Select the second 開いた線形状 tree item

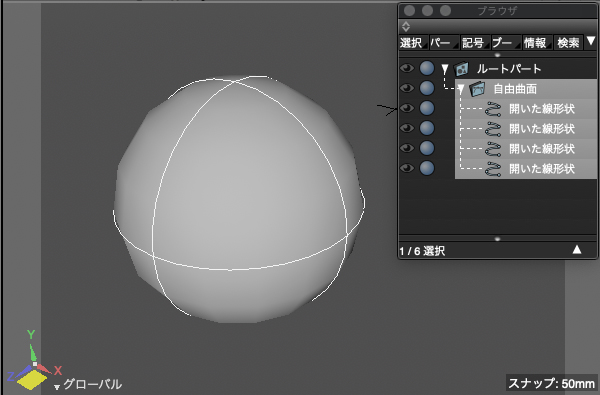tap(526, 129)
